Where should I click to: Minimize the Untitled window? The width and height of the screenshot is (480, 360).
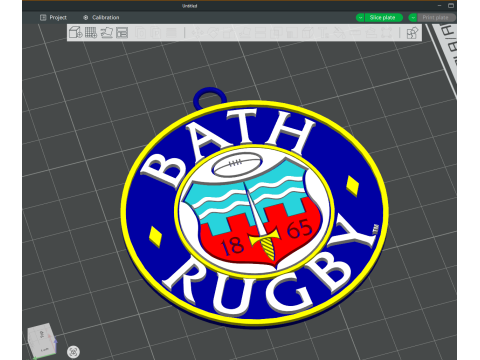(x=440, y=6)
